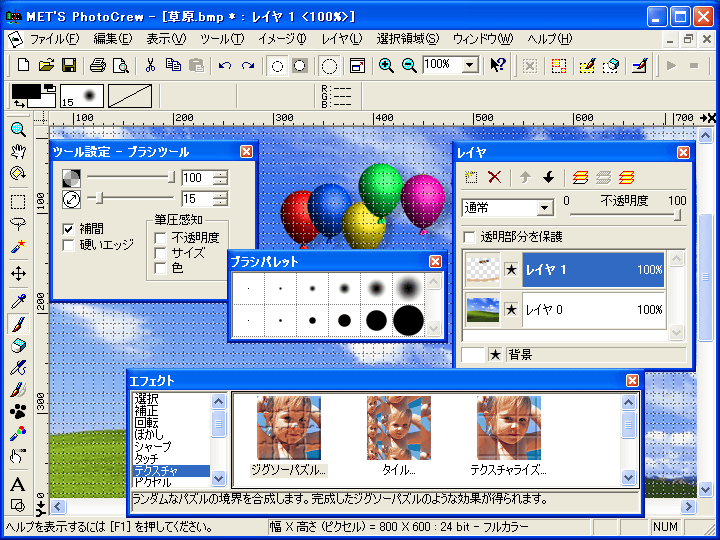Select the rectangular selection tool

pyautogui.click(x=18, y=202)
